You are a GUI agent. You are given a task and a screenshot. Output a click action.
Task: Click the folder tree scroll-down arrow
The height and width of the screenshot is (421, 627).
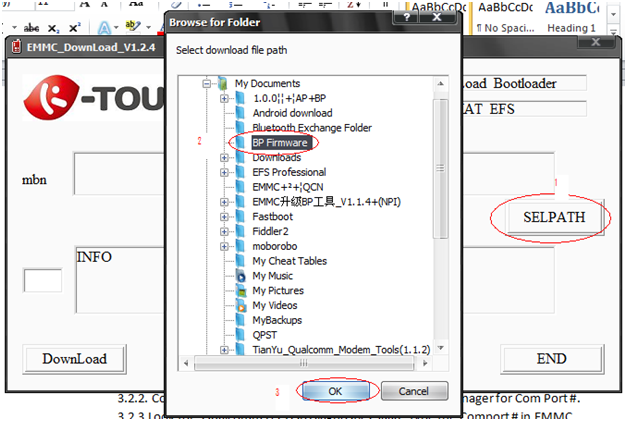(x=441, y=348)
